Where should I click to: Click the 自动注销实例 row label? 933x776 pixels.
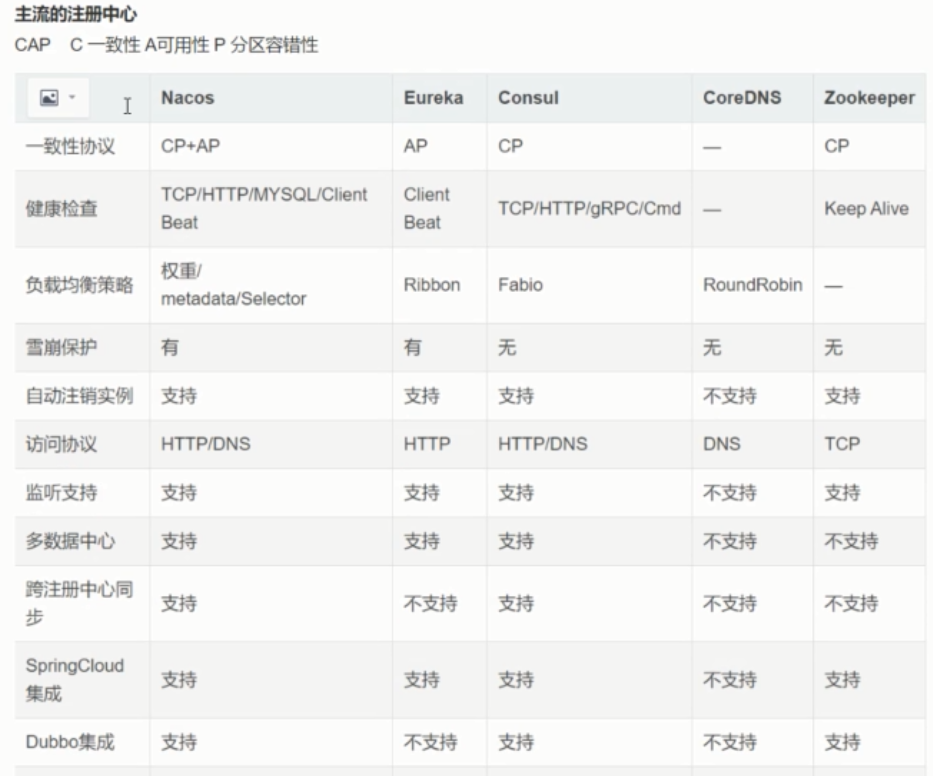(x=79, y=396)
